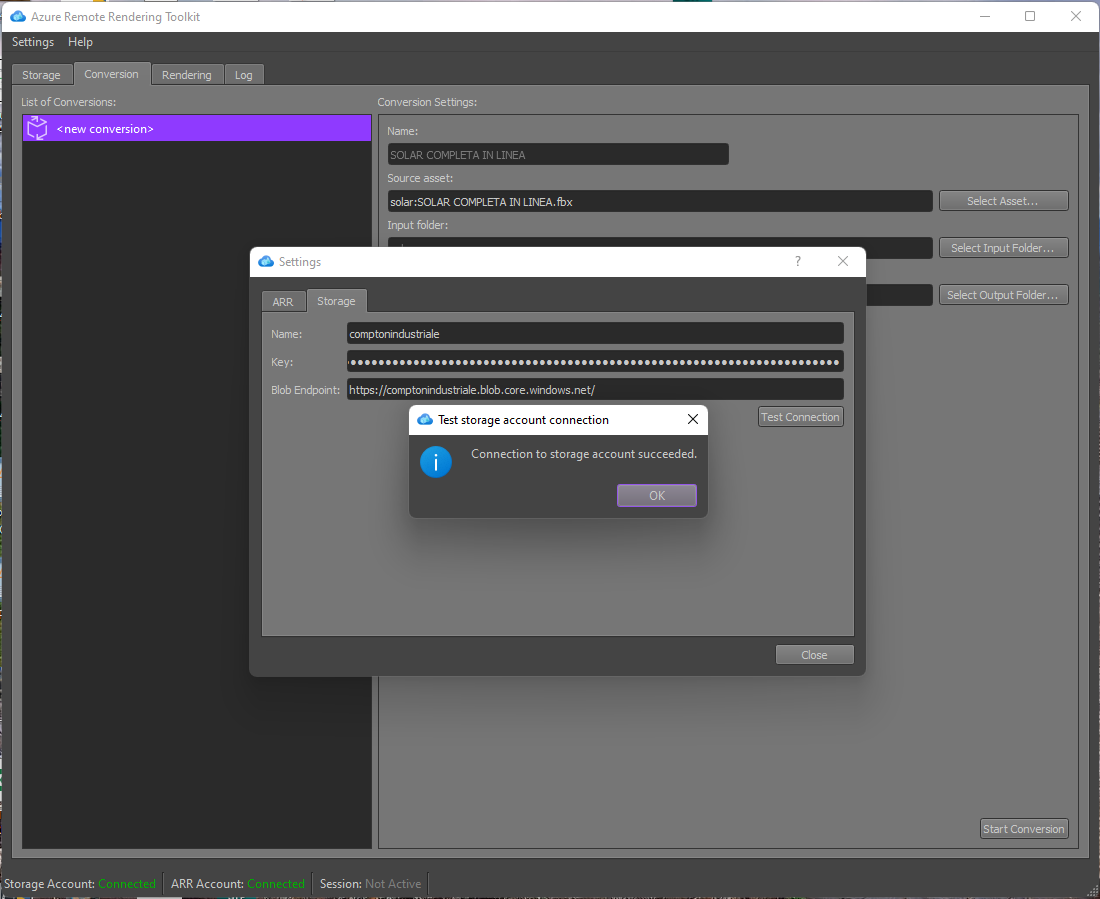This screenshot has width=1100, height=899.
Task: Open the help question mark on Settings dialog
Action: tap(797, 261)
